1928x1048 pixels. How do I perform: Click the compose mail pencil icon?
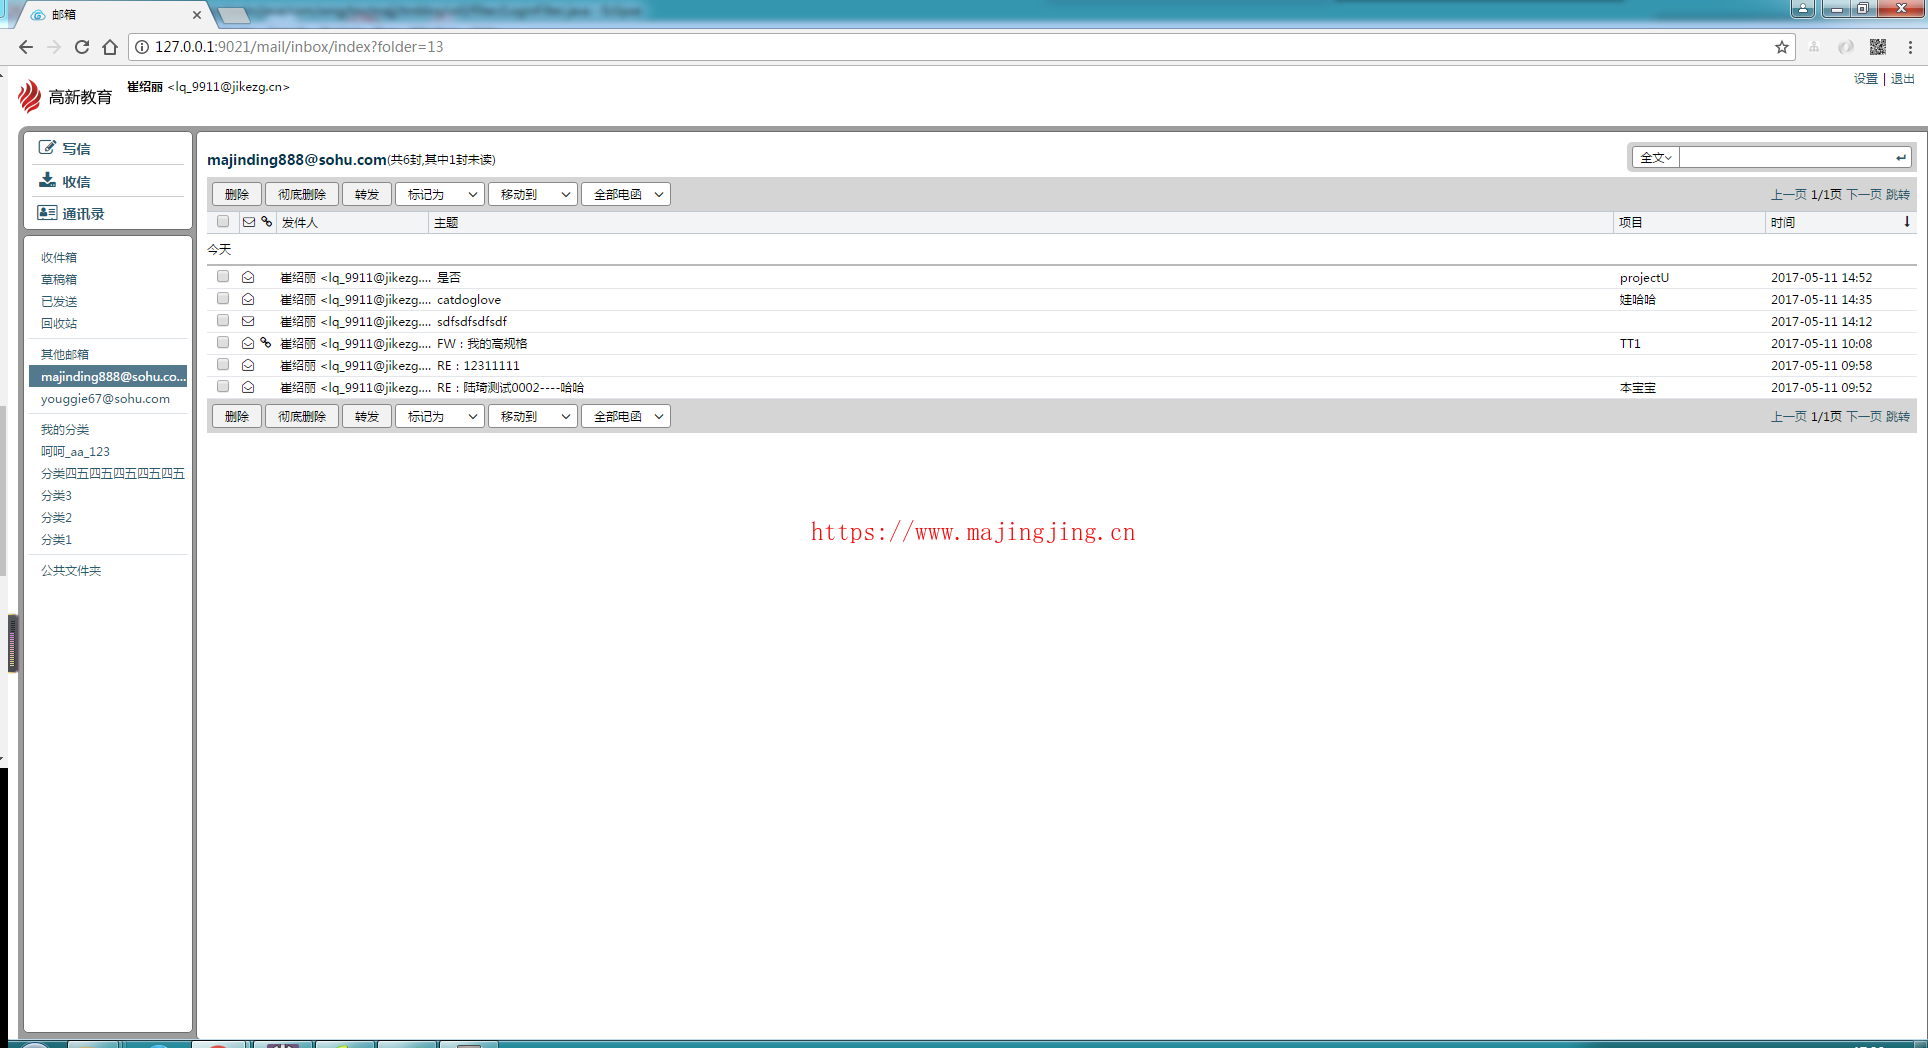point(47,148)
